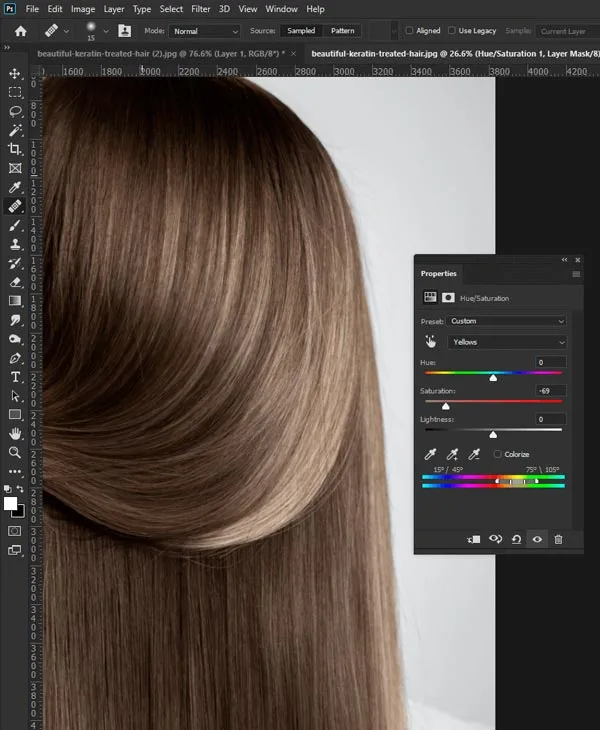Click the Home icon in options bar
The height and width of the screenshot is (730, 600).
coord(20,31)
